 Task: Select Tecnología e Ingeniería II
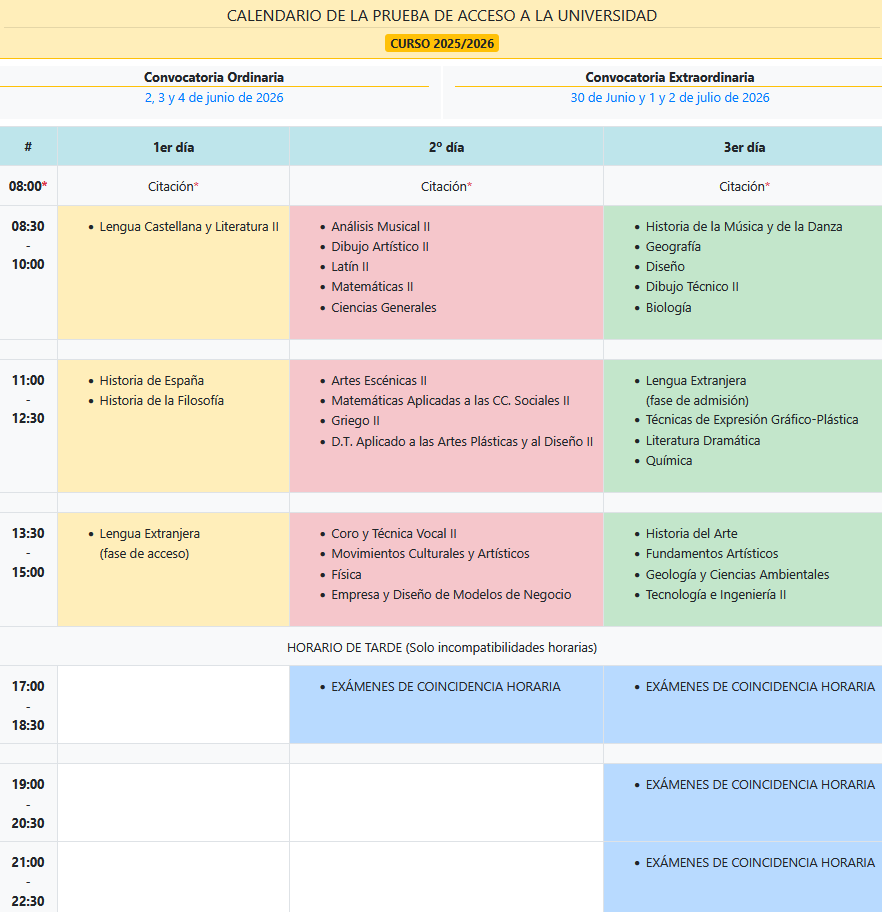[715, 595]
